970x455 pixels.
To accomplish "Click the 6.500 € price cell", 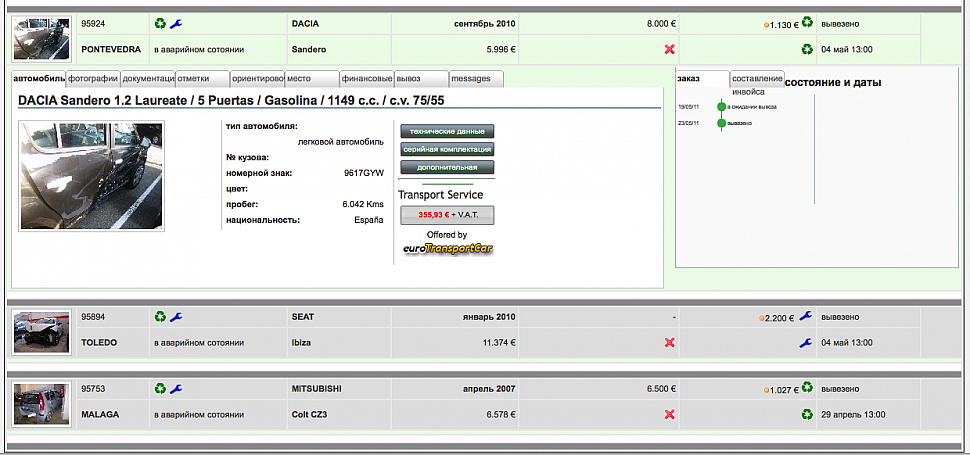I will 599,389.
